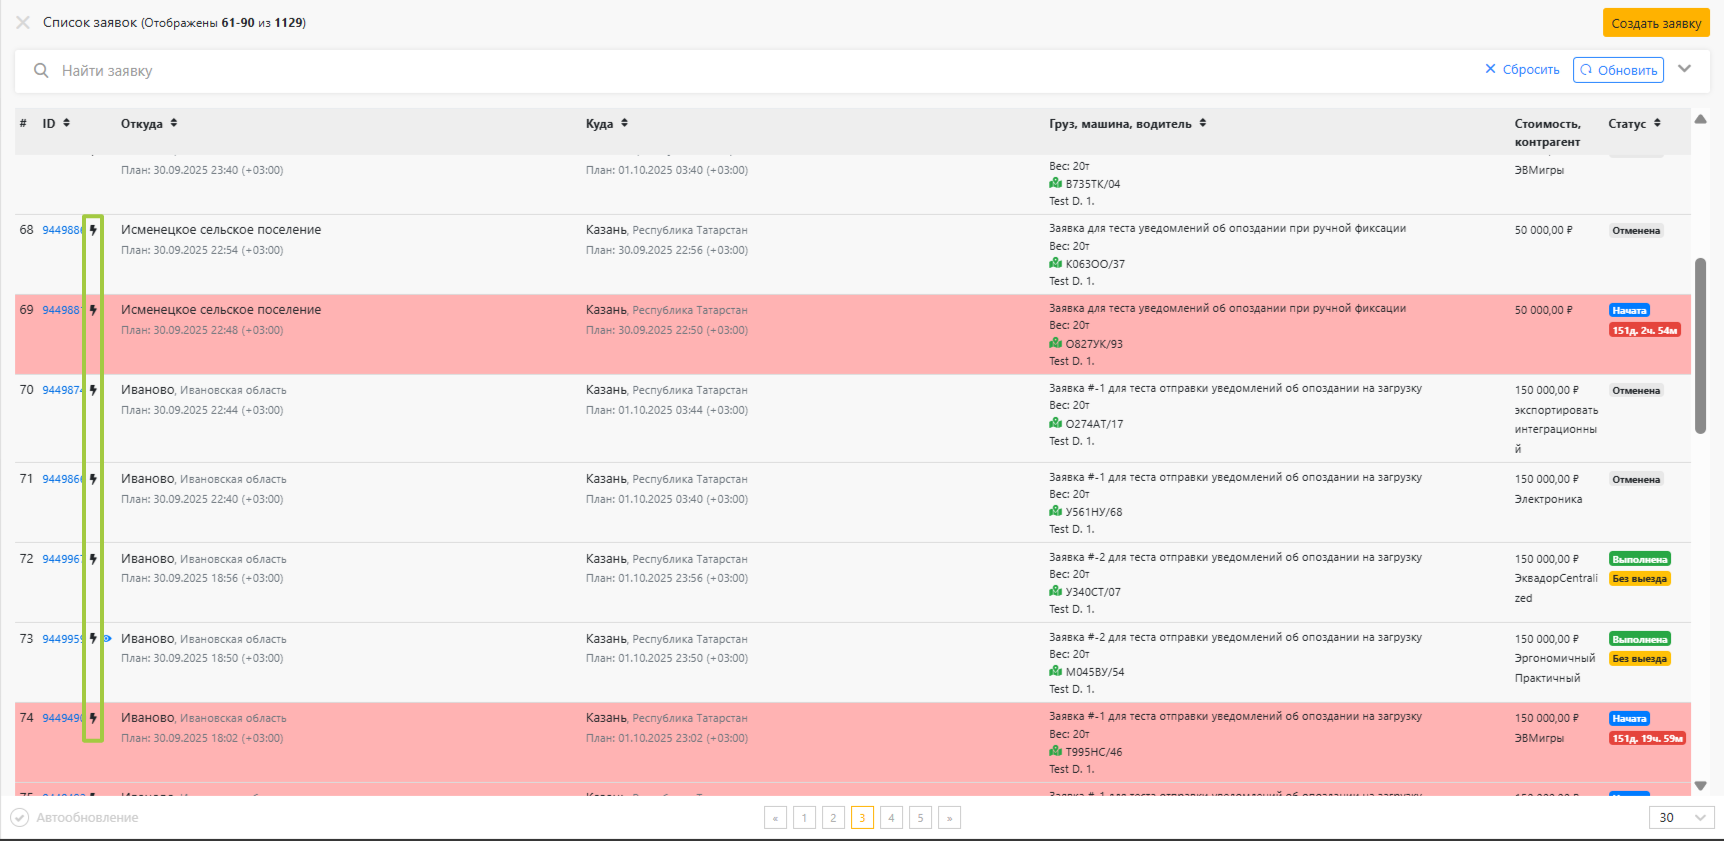Click the table's vertical scrollbar thumb
This screenshot has width=1724, height=841.
pos(1700,346)
